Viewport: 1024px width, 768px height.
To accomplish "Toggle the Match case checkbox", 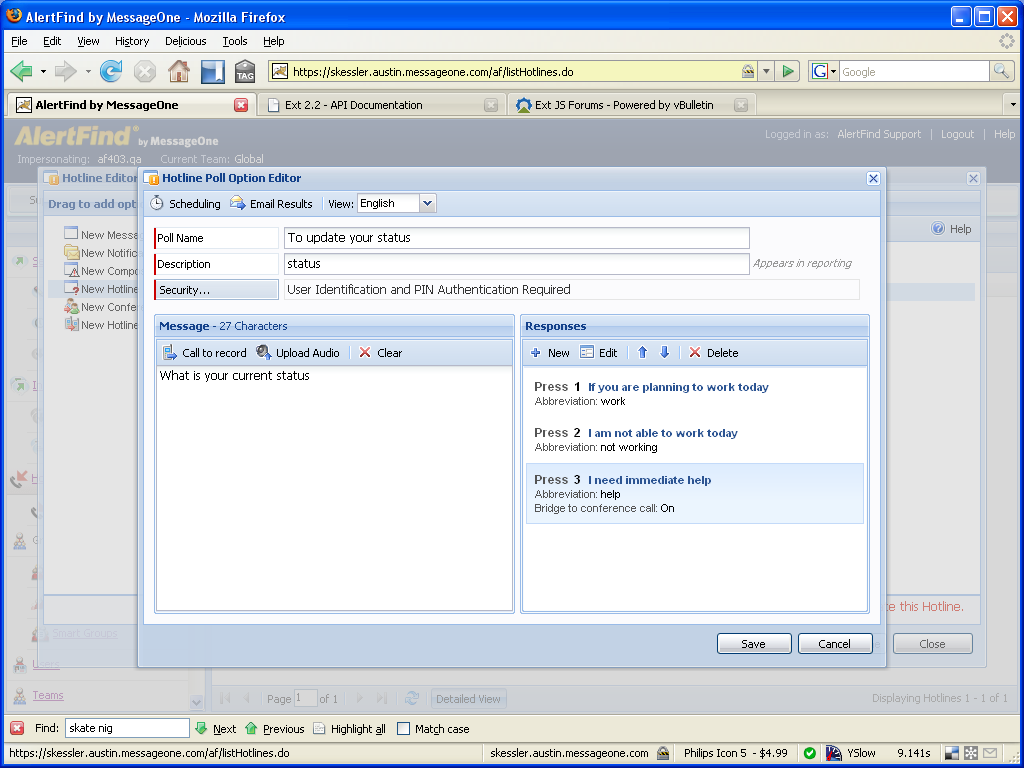I will [404, 729].
